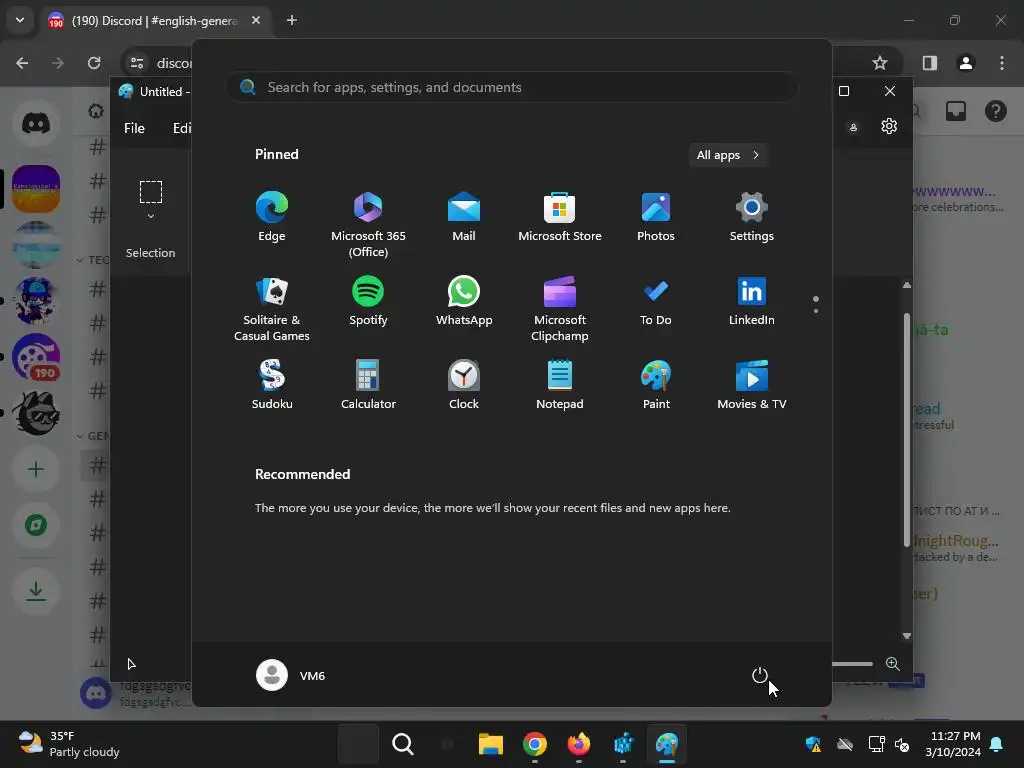Click the Power button in Start menu
1024x768 pixels.
(x=760, y=675)
